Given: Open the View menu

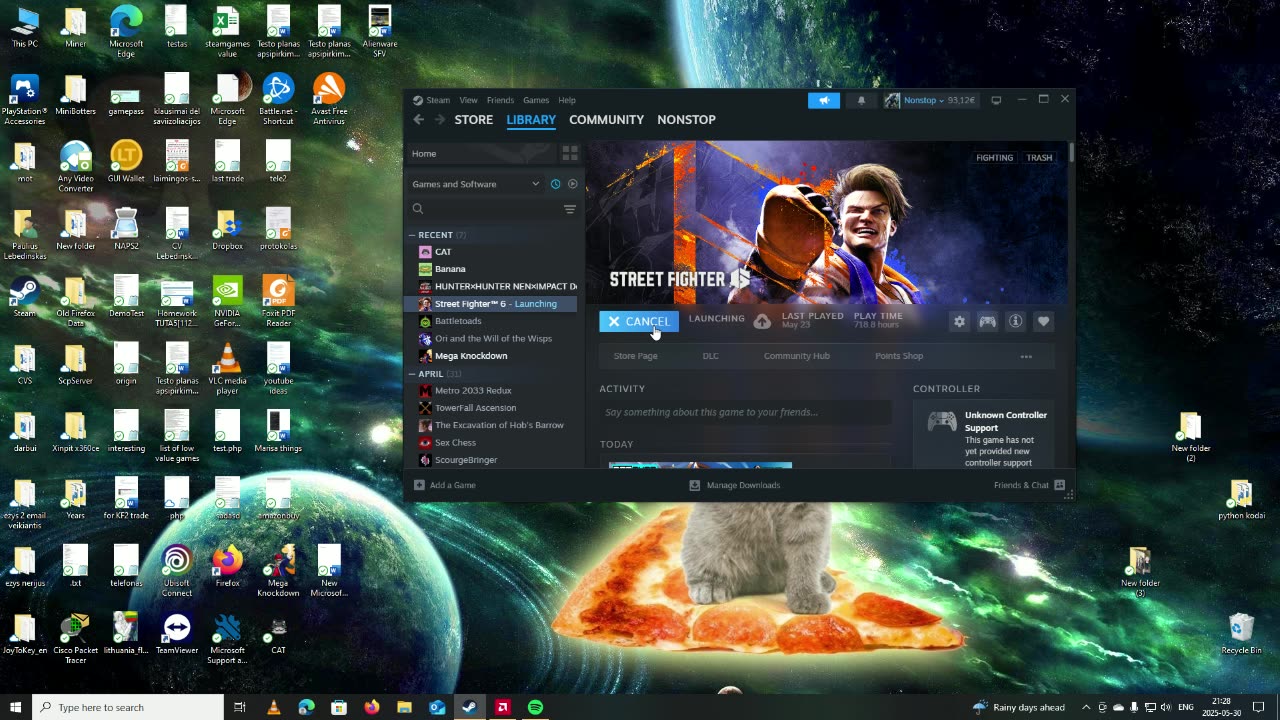Looking at the screenshot, I should pos(468,100).
